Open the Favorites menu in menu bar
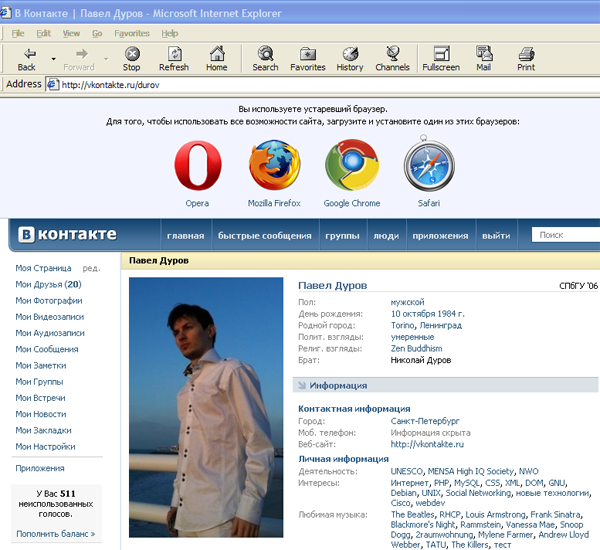The width and height of the screenshot is (600, 550). pyautogui.click(x=132, y=33)
